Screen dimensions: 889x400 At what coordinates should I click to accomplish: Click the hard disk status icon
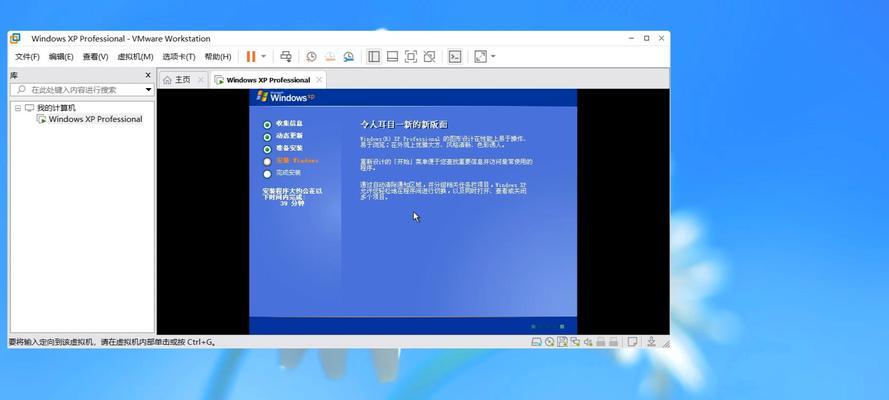pyautogui.click(x=536, y=342)
